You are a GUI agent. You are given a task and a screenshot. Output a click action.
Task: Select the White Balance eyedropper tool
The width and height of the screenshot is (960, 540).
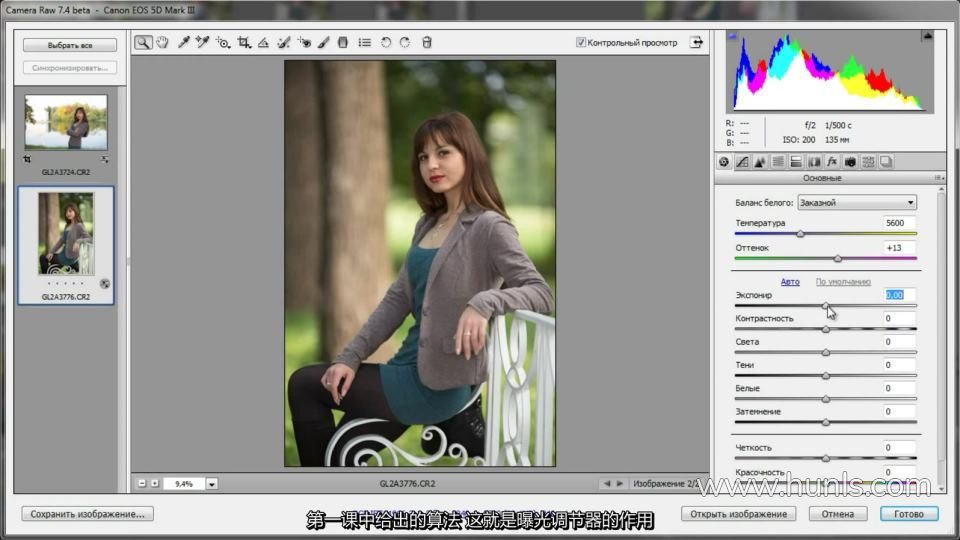coord(183,42)
